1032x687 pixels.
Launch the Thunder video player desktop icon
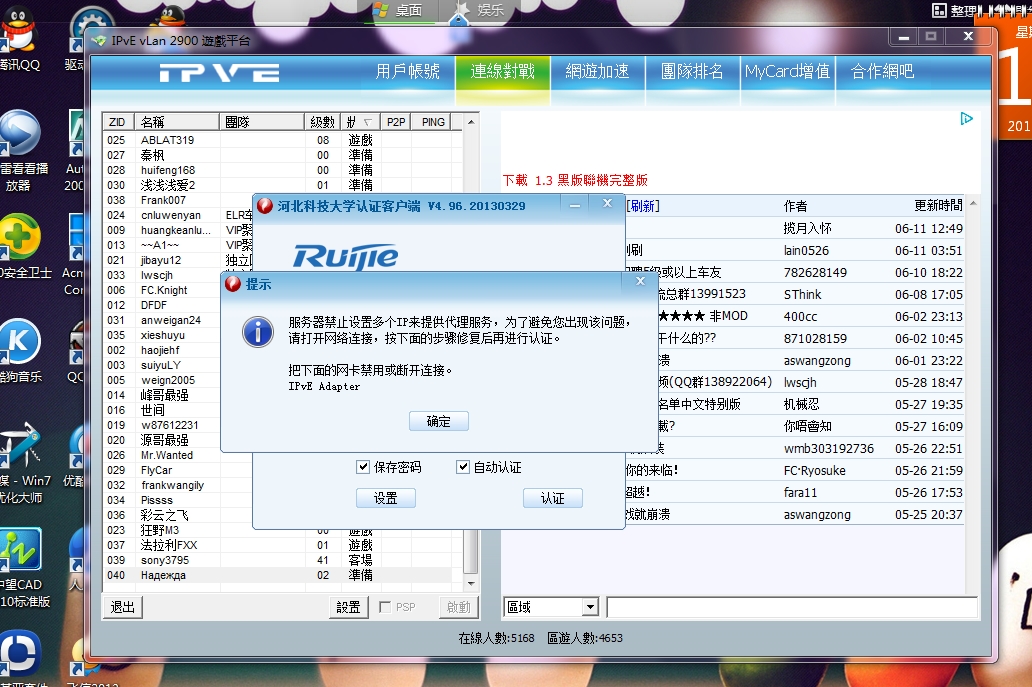20,150
